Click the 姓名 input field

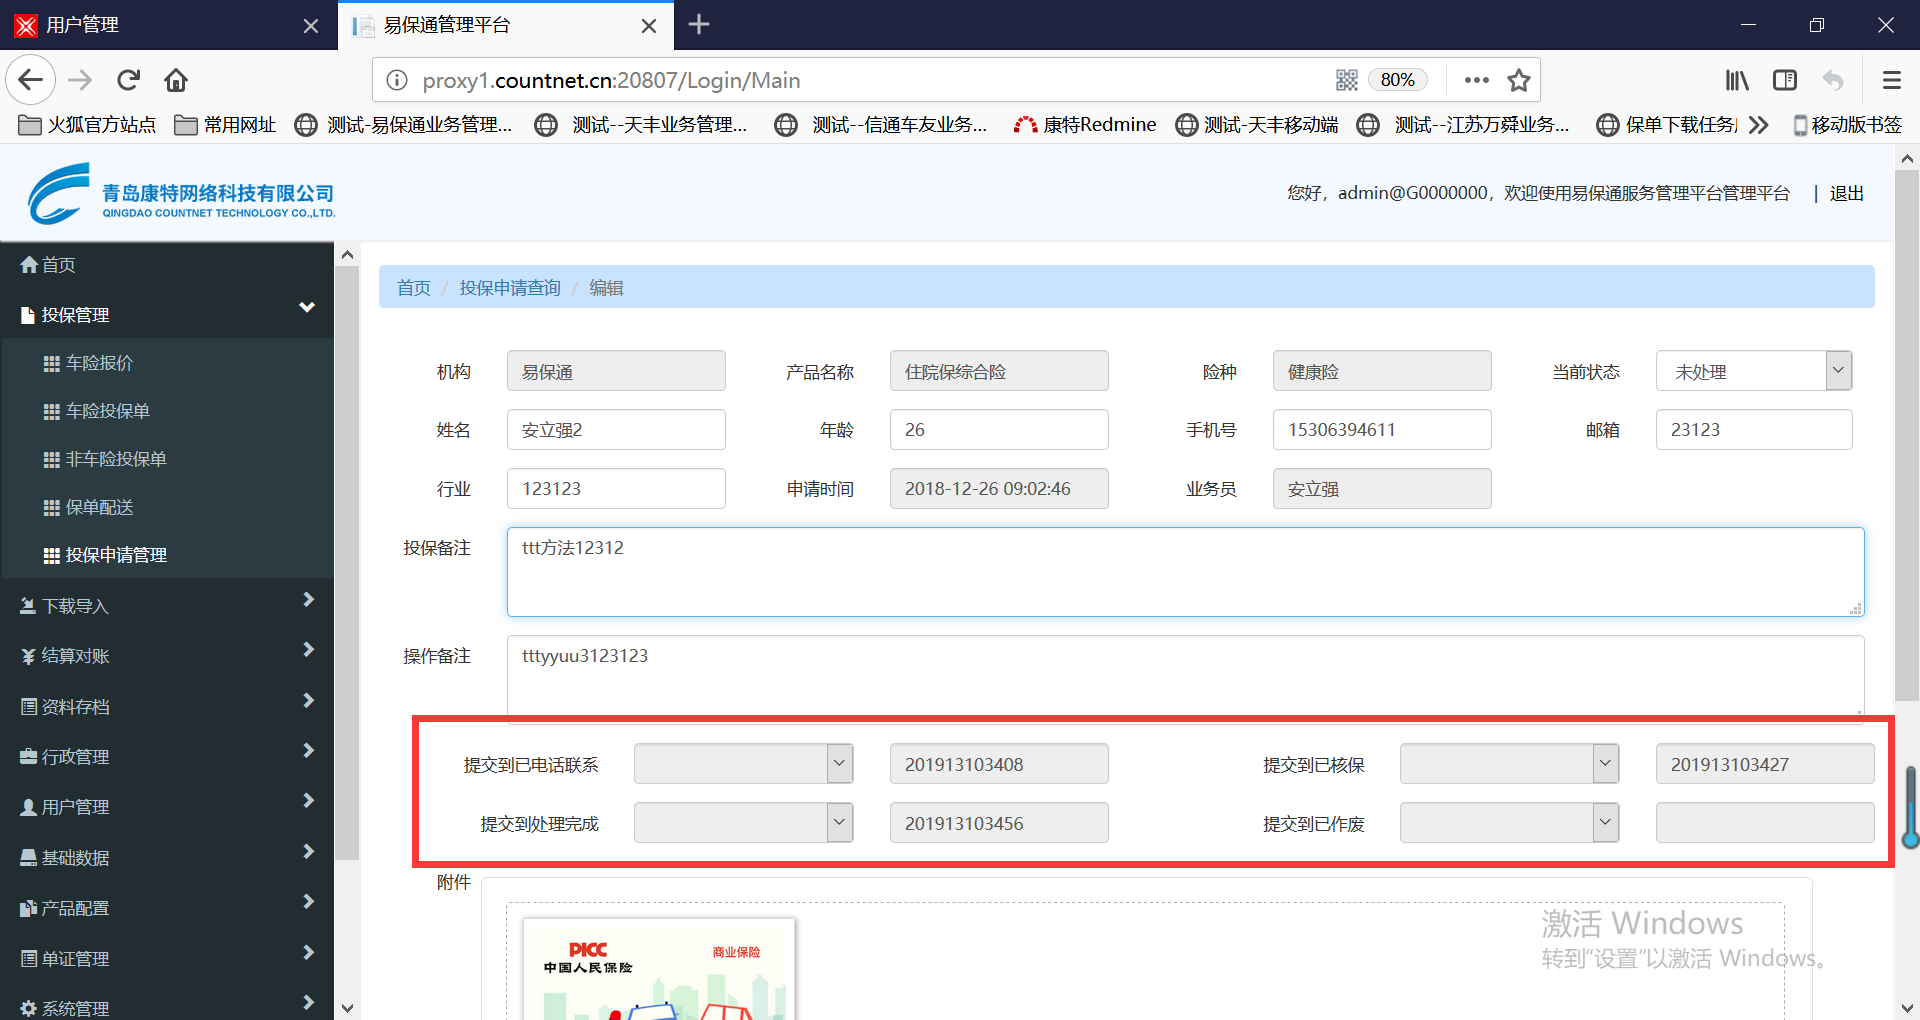click(616, 430)
